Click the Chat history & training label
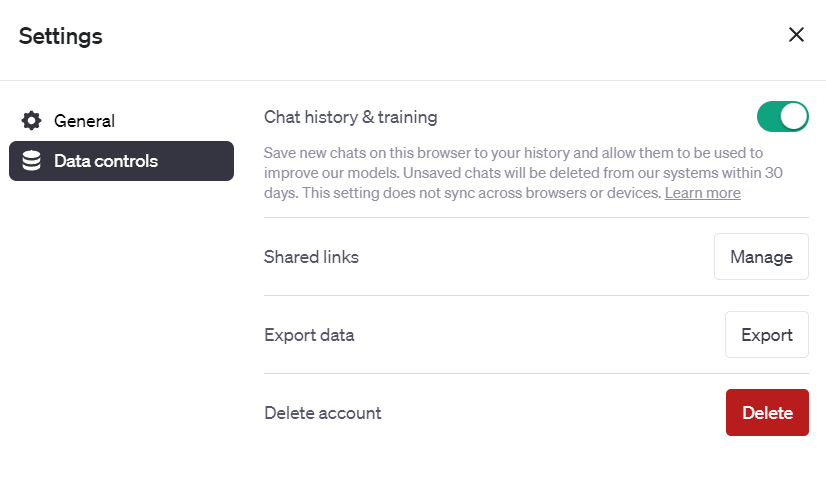Image resolution: width=826 pixels, height=484 pixels. tap(350, 117)
